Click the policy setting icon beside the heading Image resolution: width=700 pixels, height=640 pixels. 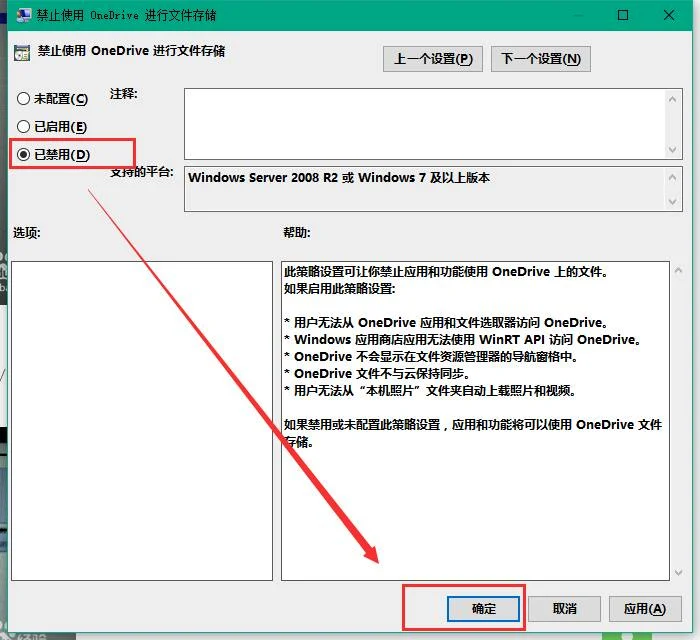point(22,53)
